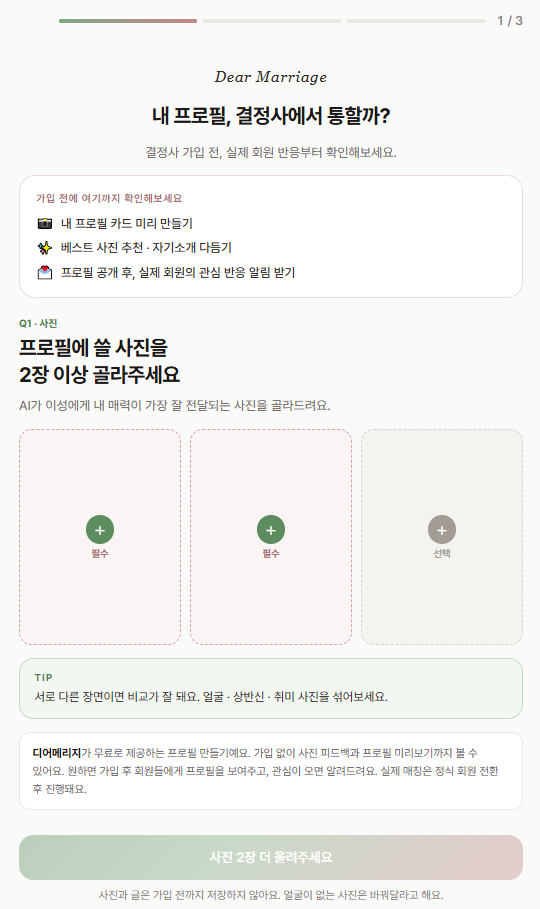Click the first green plus icon
The height and width of the screenshot is (909, 540).
(100, 529)
